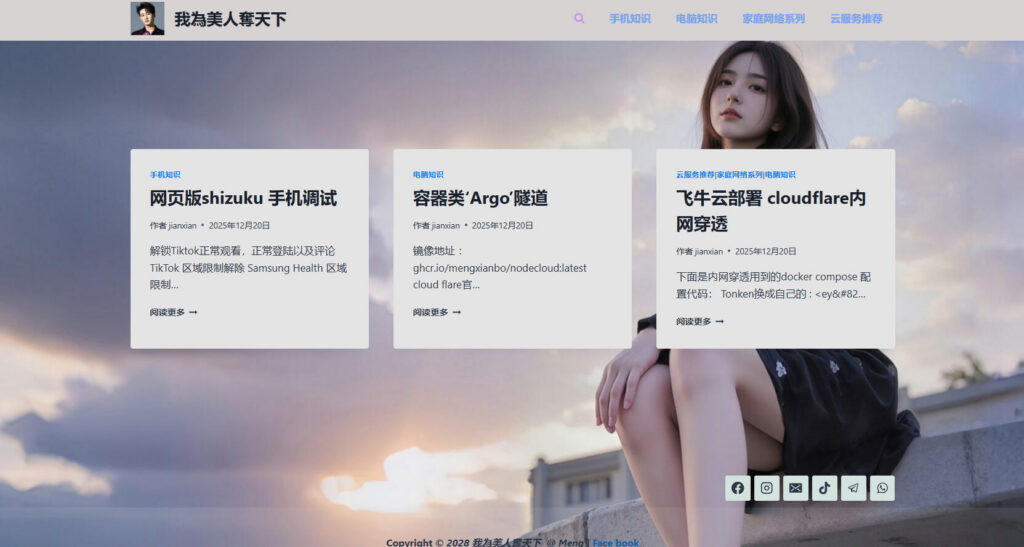Select 云服务推荐 in the top menu
The width and height of the screenshot is (1024, 547).
(856, 18)
